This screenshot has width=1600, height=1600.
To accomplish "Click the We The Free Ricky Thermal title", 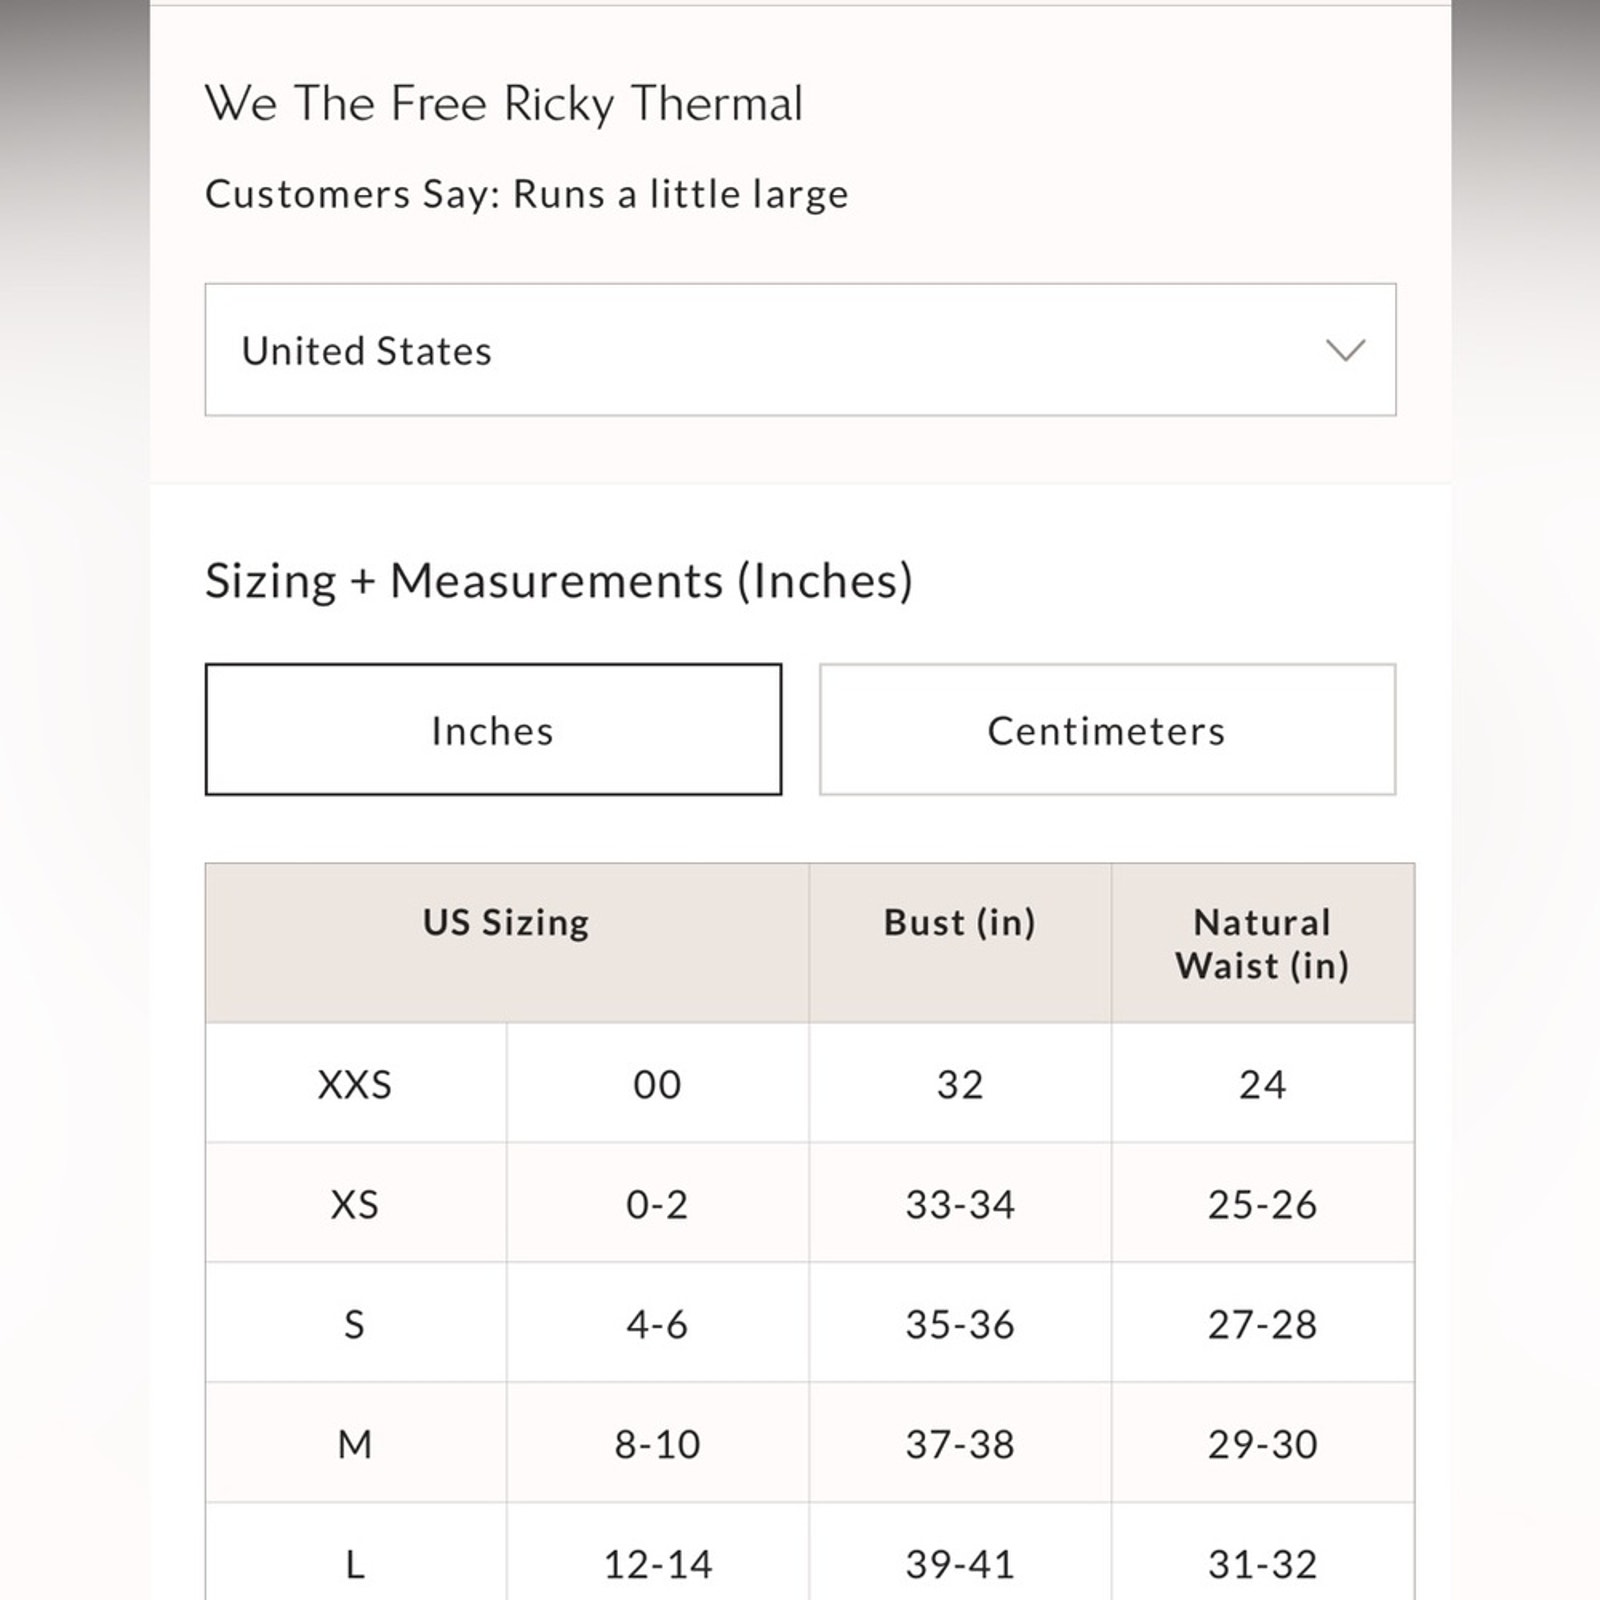I will [504, 103].
